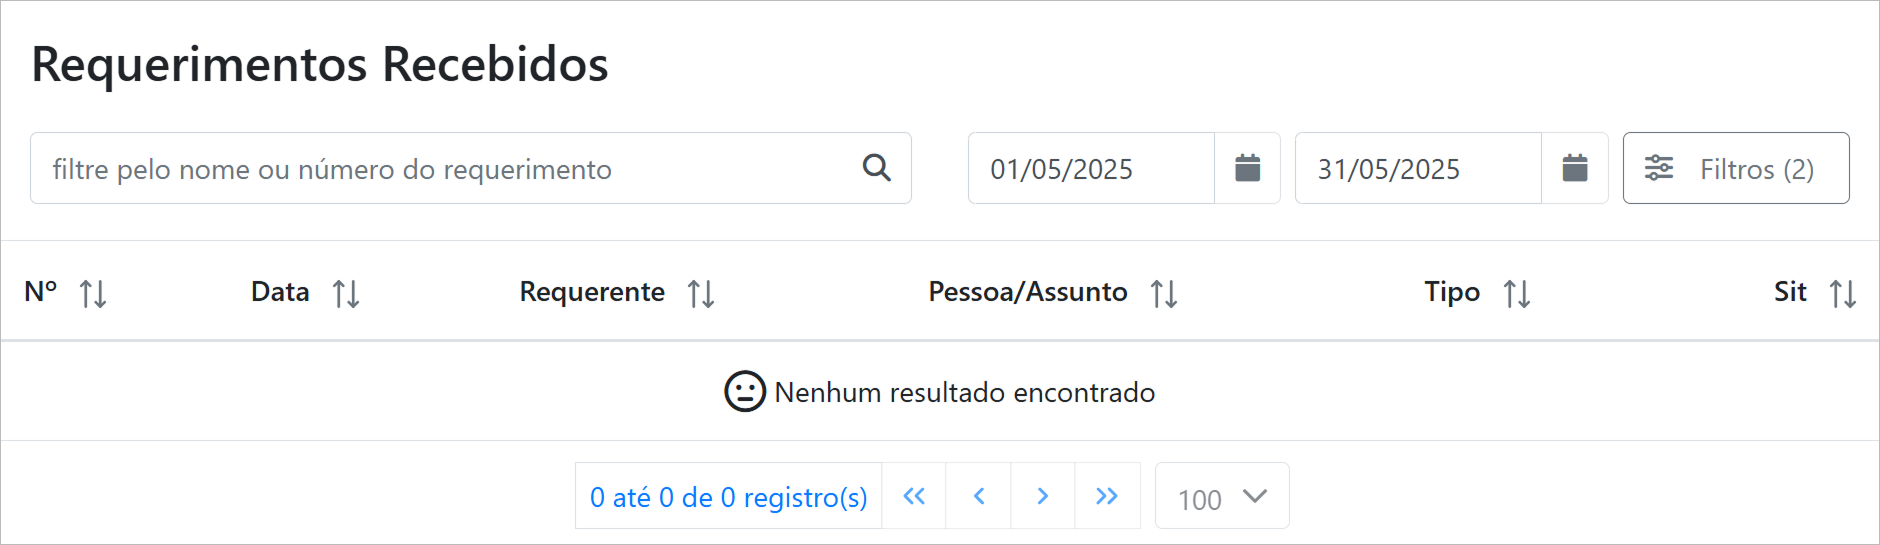Sort by Nº column arrows
The image size is (1880, 545).
(x=93, y=294)
